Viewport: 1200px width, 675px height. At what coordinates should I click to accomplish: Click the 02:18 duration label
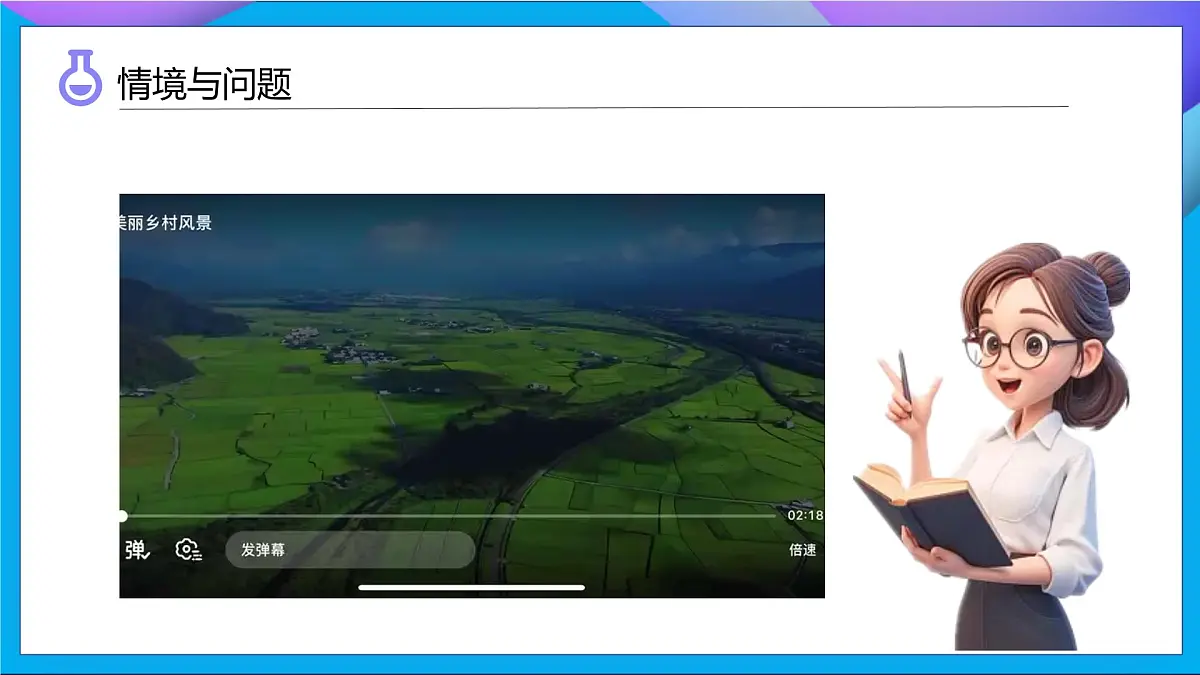tap(804, 515)
